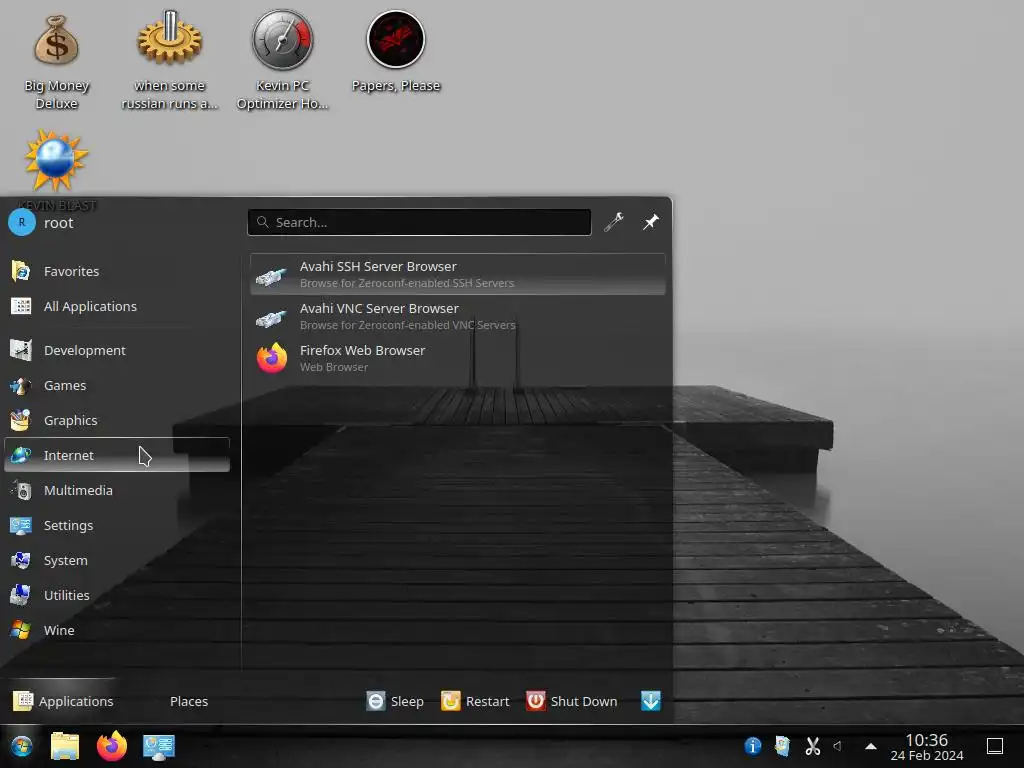Open the volume tray icon

(x=838, y=746)
